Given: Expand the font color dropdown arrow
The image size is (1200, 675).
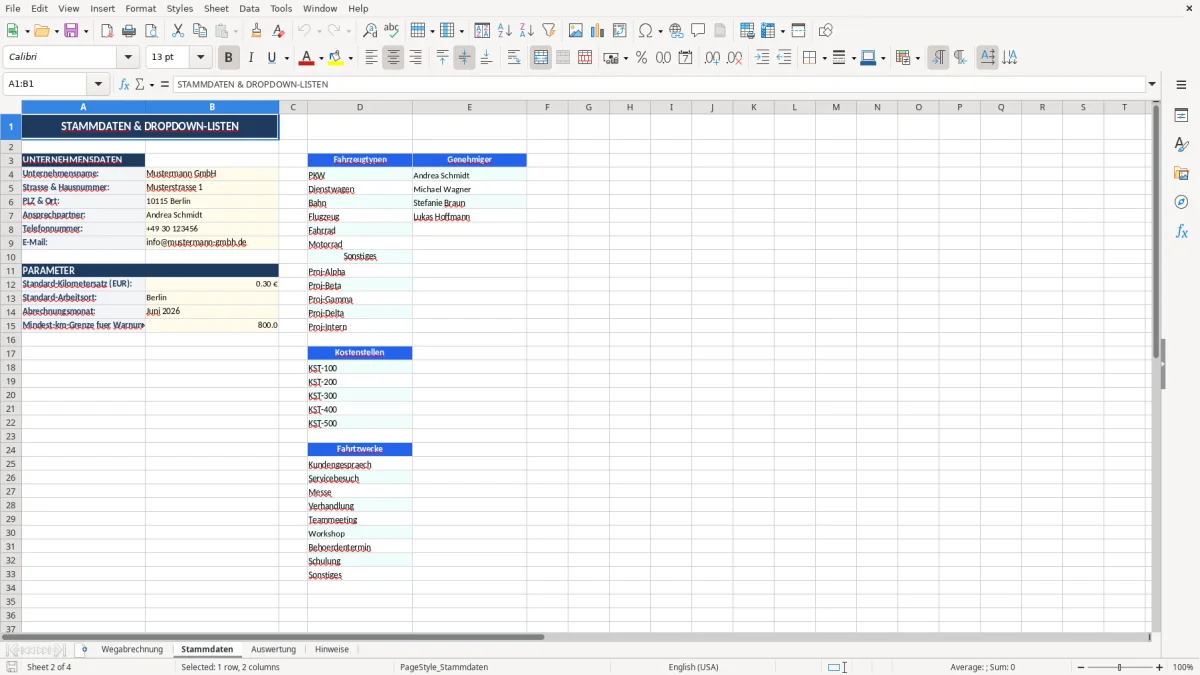Looking at the screenshot, I should 321,58.
